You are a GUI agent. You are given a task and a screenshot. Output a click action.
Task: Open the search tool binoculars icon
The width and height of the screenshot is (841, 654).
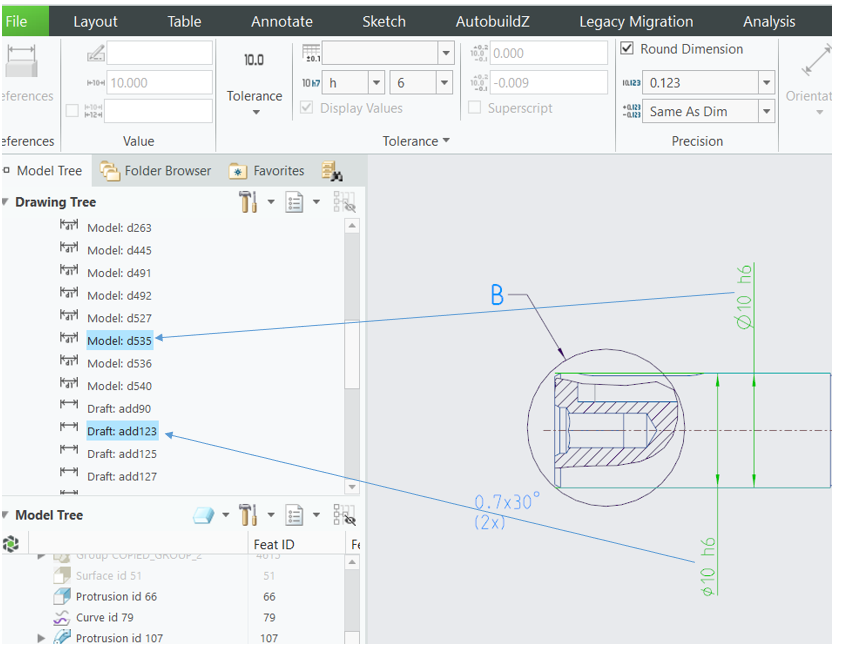pos(332,172)
